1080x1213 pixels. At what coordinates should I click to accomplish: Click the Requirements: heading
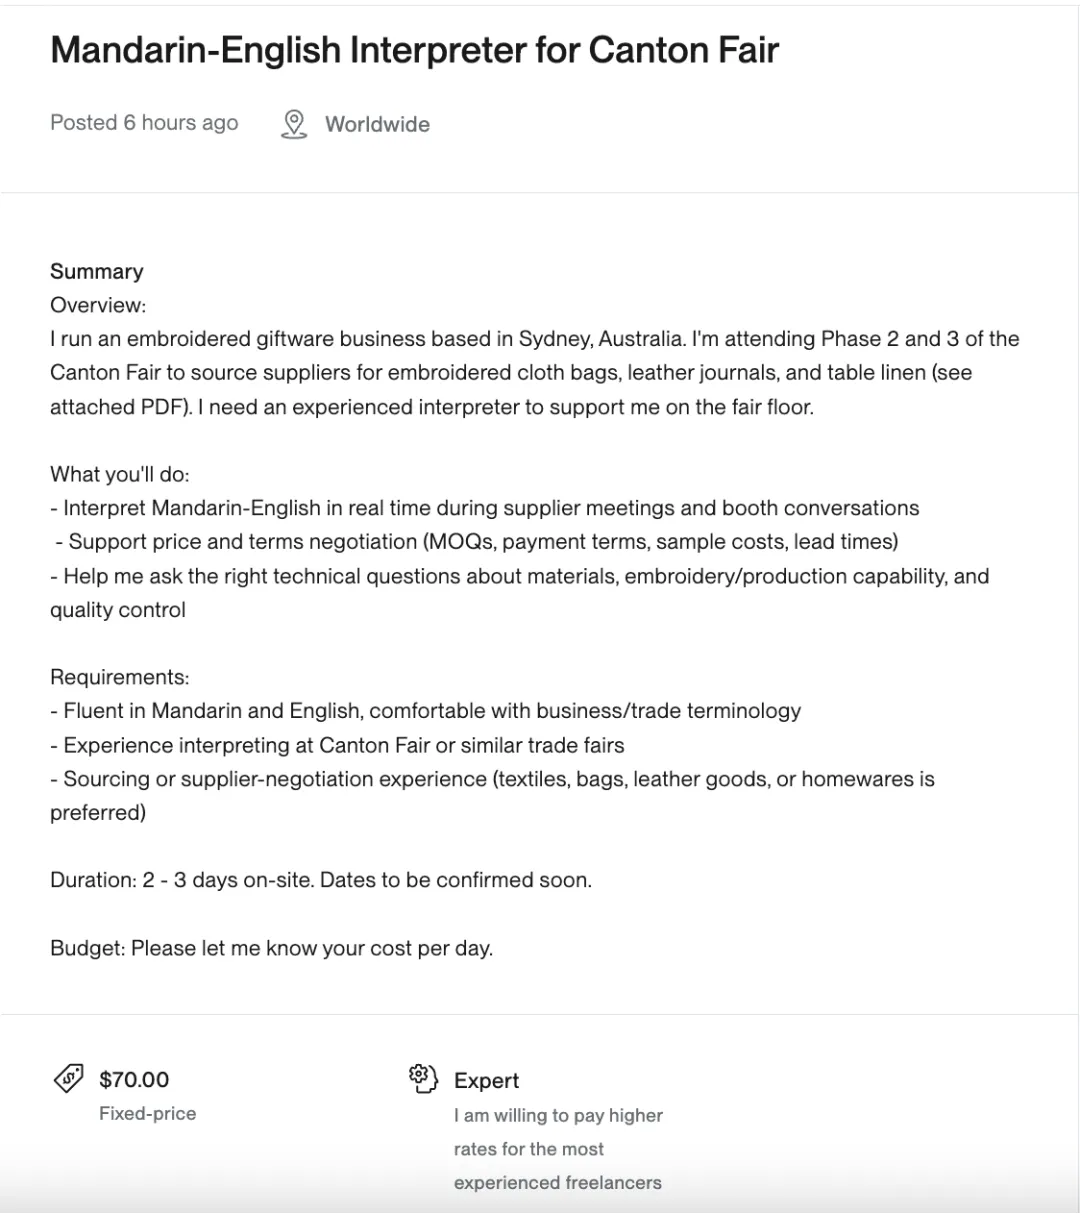click(x=119, y=677)
